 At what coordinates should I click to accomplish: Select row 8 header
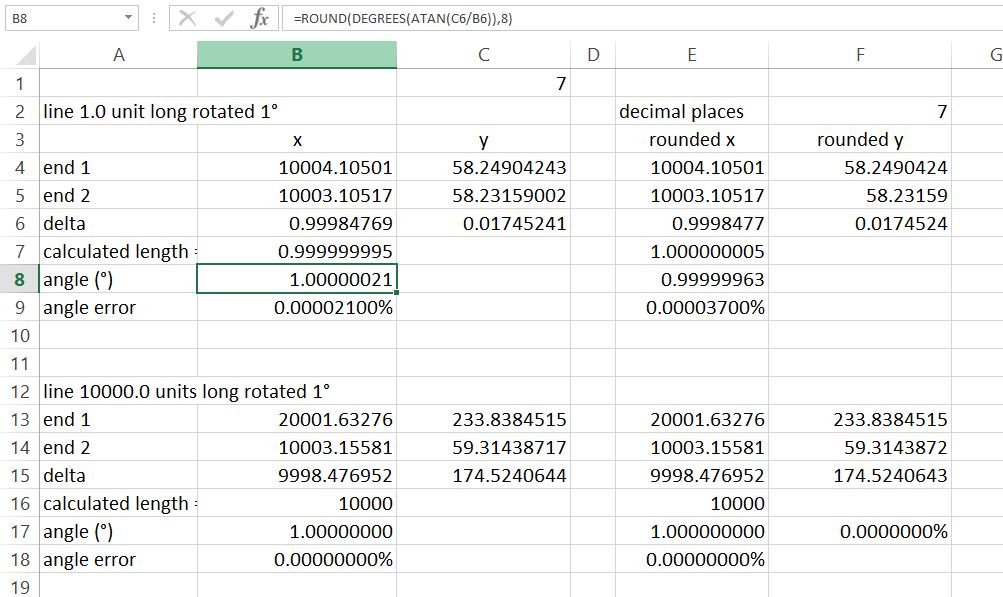[x=20, y=280]
